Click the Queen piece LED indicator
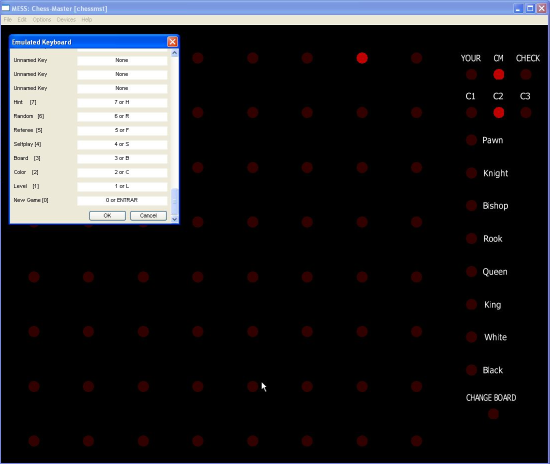Screen dimensions: 550x464 pos(471,271)
